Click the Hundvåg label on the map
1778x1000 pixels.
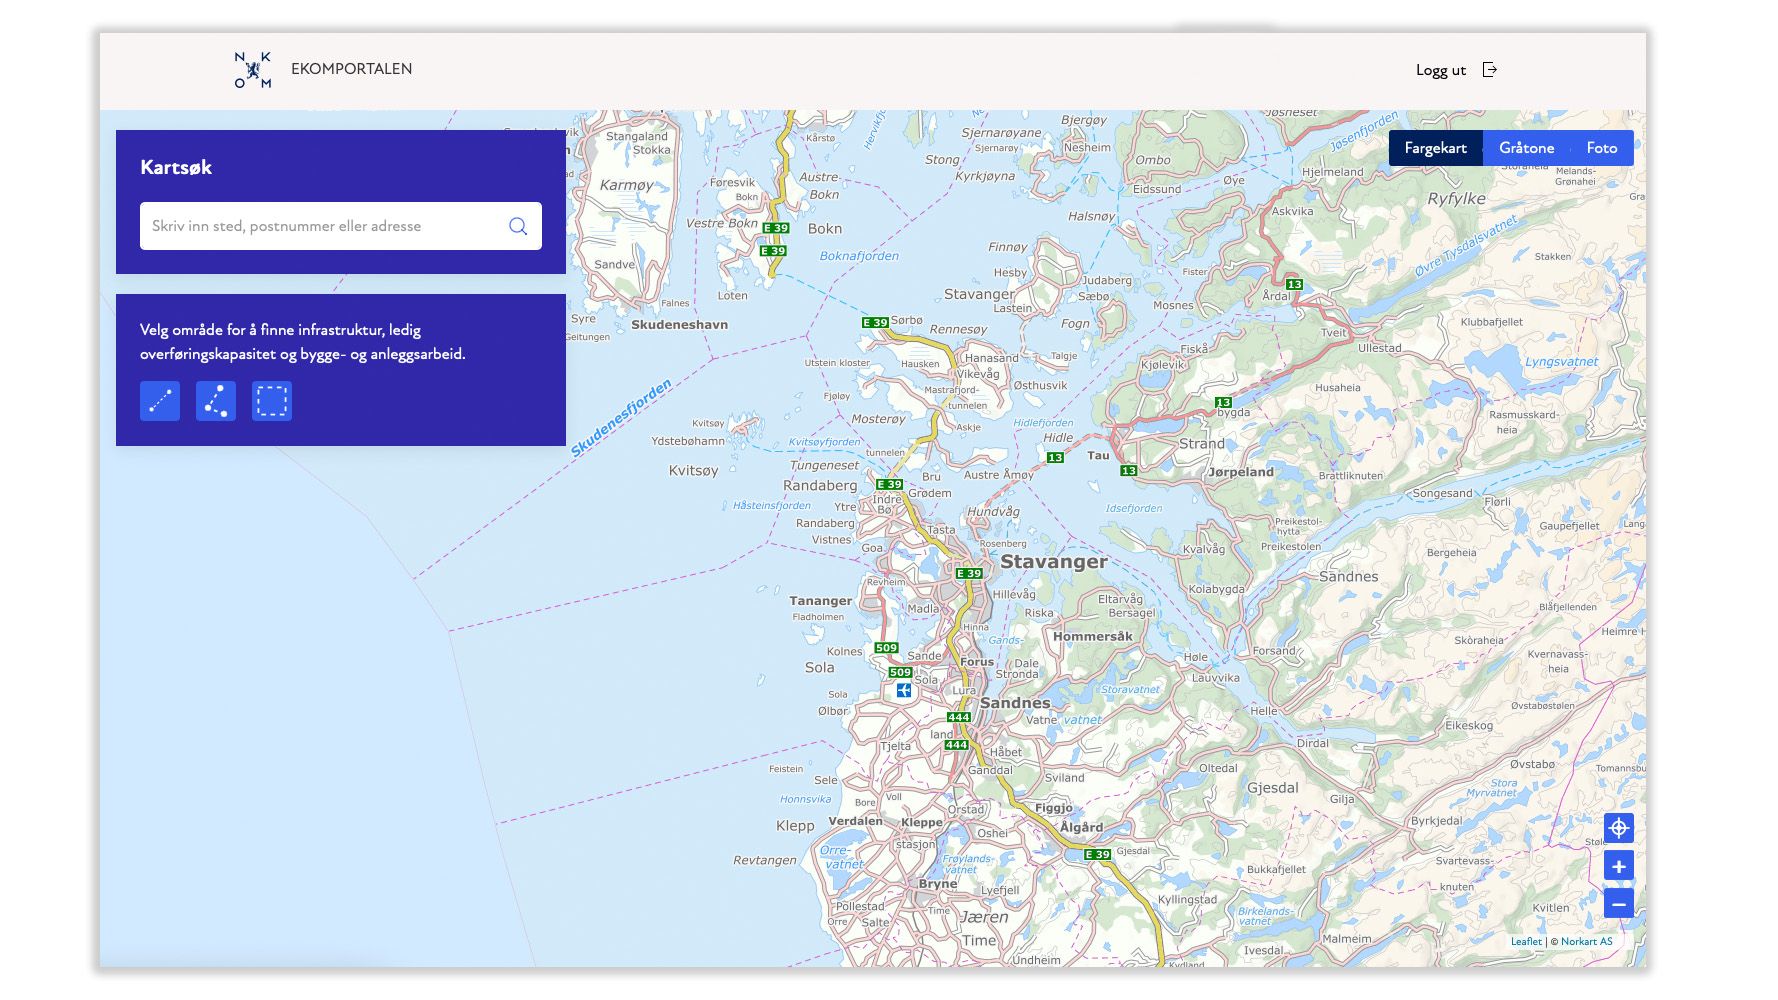click(x=993, y=512)
